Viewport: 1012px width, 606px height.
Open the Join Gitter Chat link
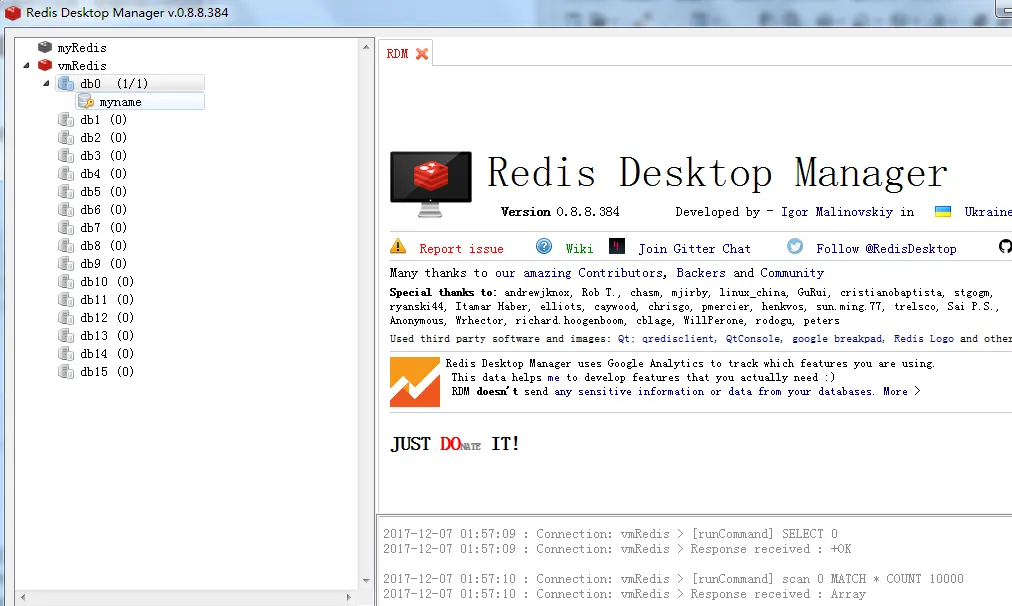coord(694,249)
